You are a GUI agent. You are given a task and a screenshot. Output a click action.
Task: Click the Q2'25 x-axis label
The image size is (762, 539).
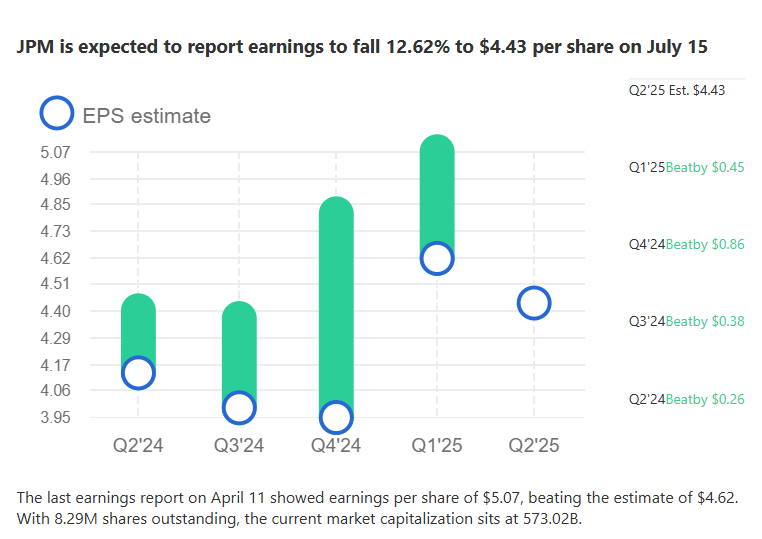coord(534,445)
